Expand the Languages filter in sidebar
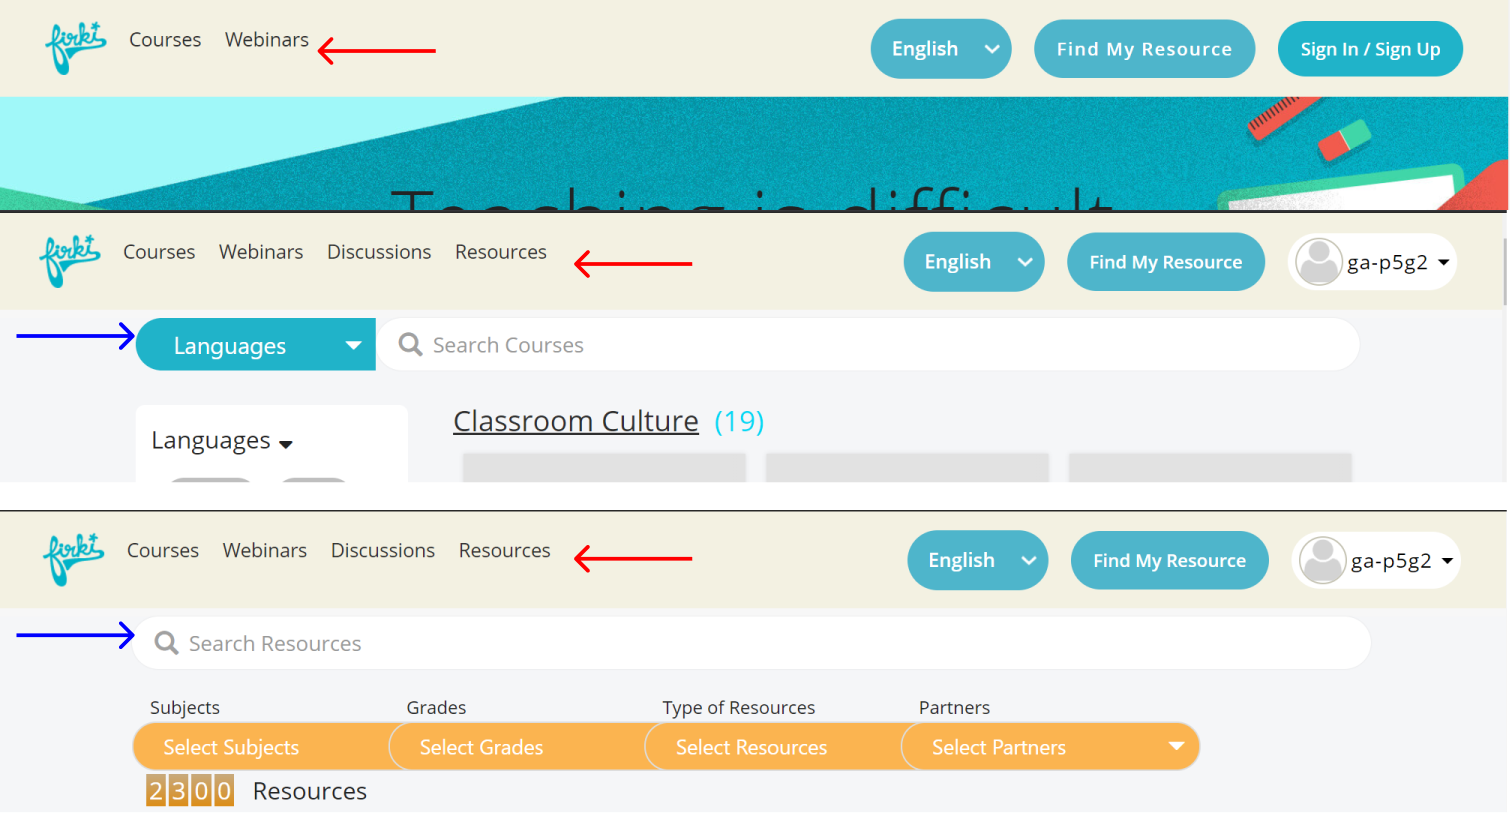Screen dimensions: 1510x813 coord(222,441)
